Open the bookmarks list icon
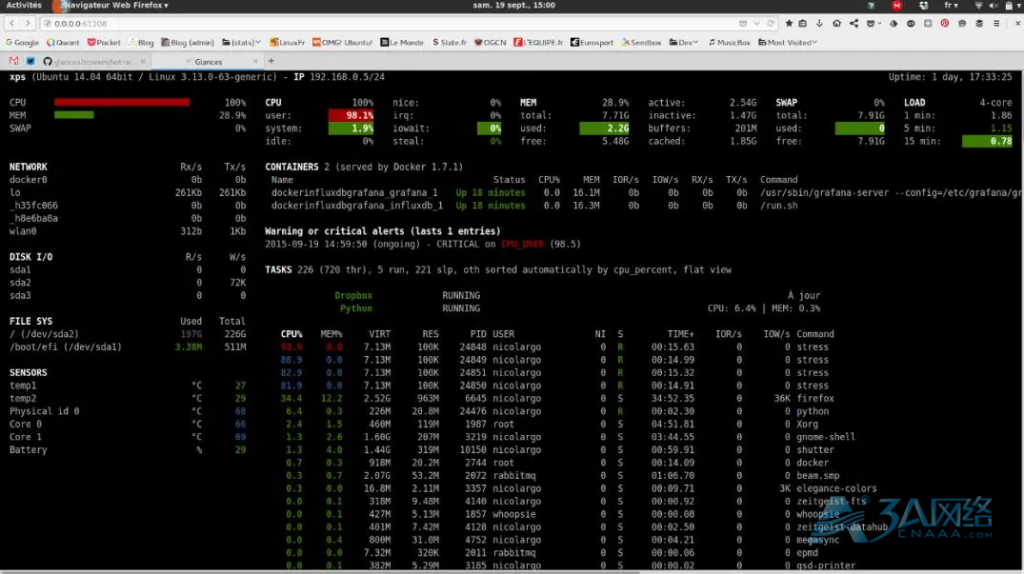Image resolution: width=1024 pixels, height=574 pixels. coord(803,24)
